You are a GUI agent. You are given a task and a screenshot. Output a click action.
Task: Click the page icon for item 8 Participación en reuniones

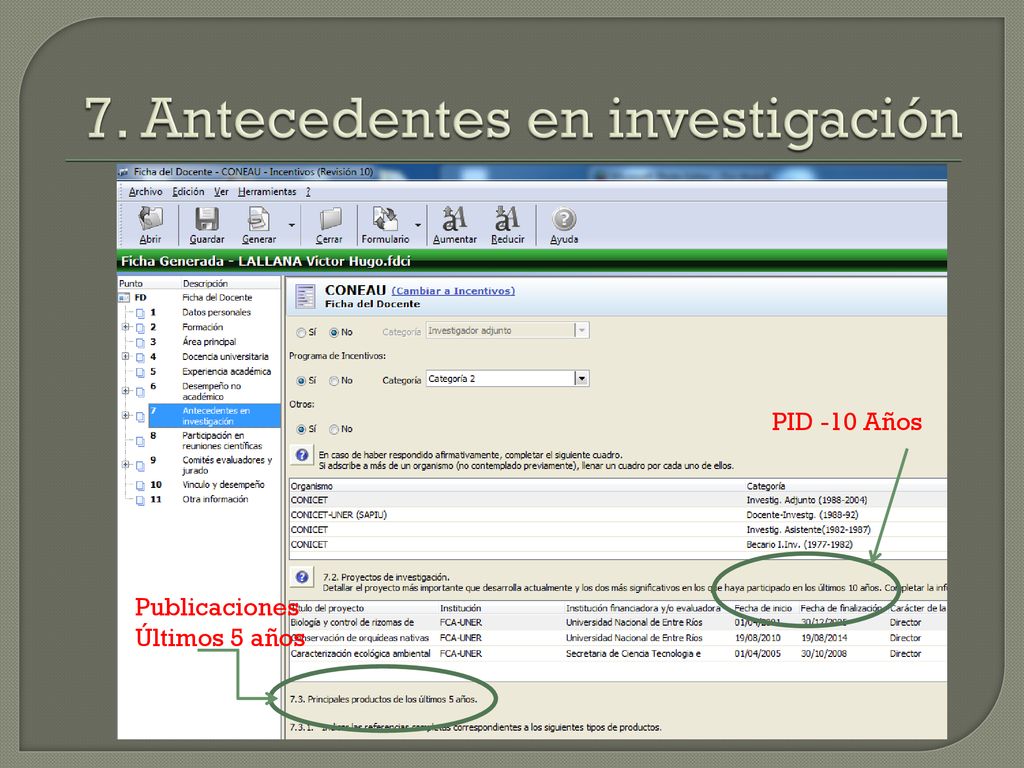click(x=140, y=441)
